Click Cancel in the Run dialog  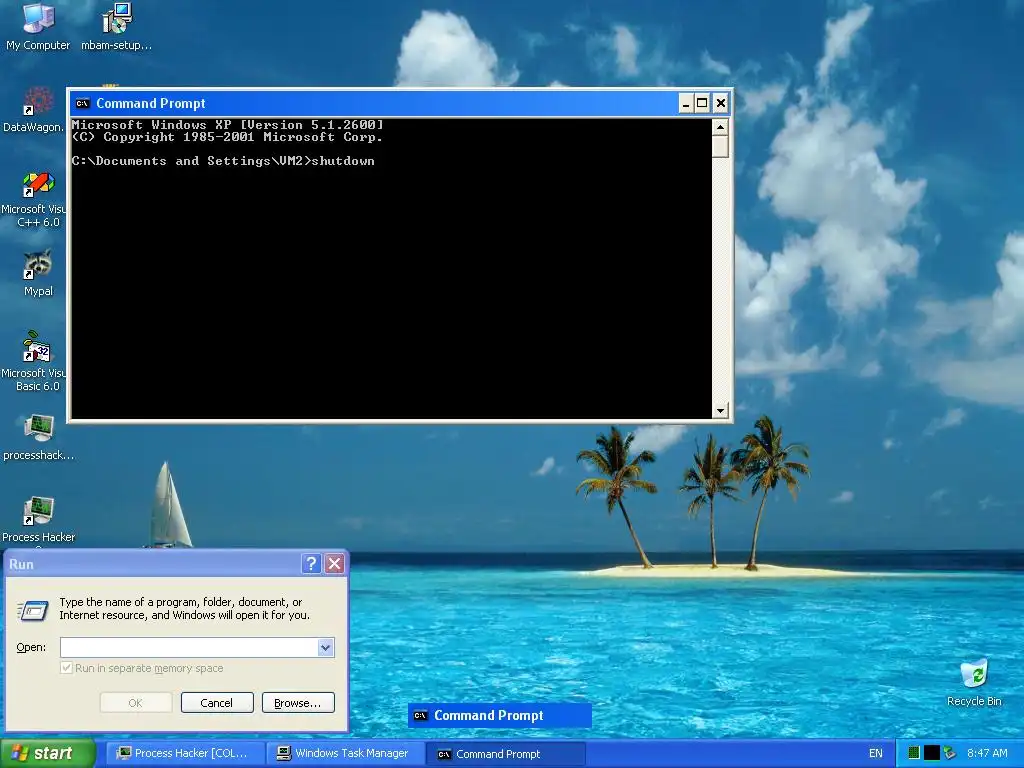click(217, 703)
